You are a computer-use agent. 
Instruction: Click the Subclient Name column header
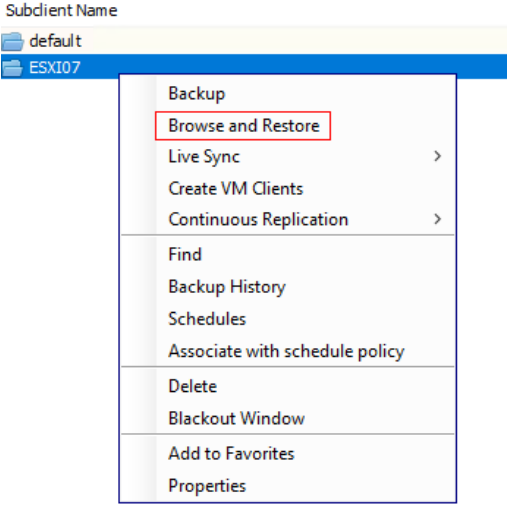coord(62,11)
